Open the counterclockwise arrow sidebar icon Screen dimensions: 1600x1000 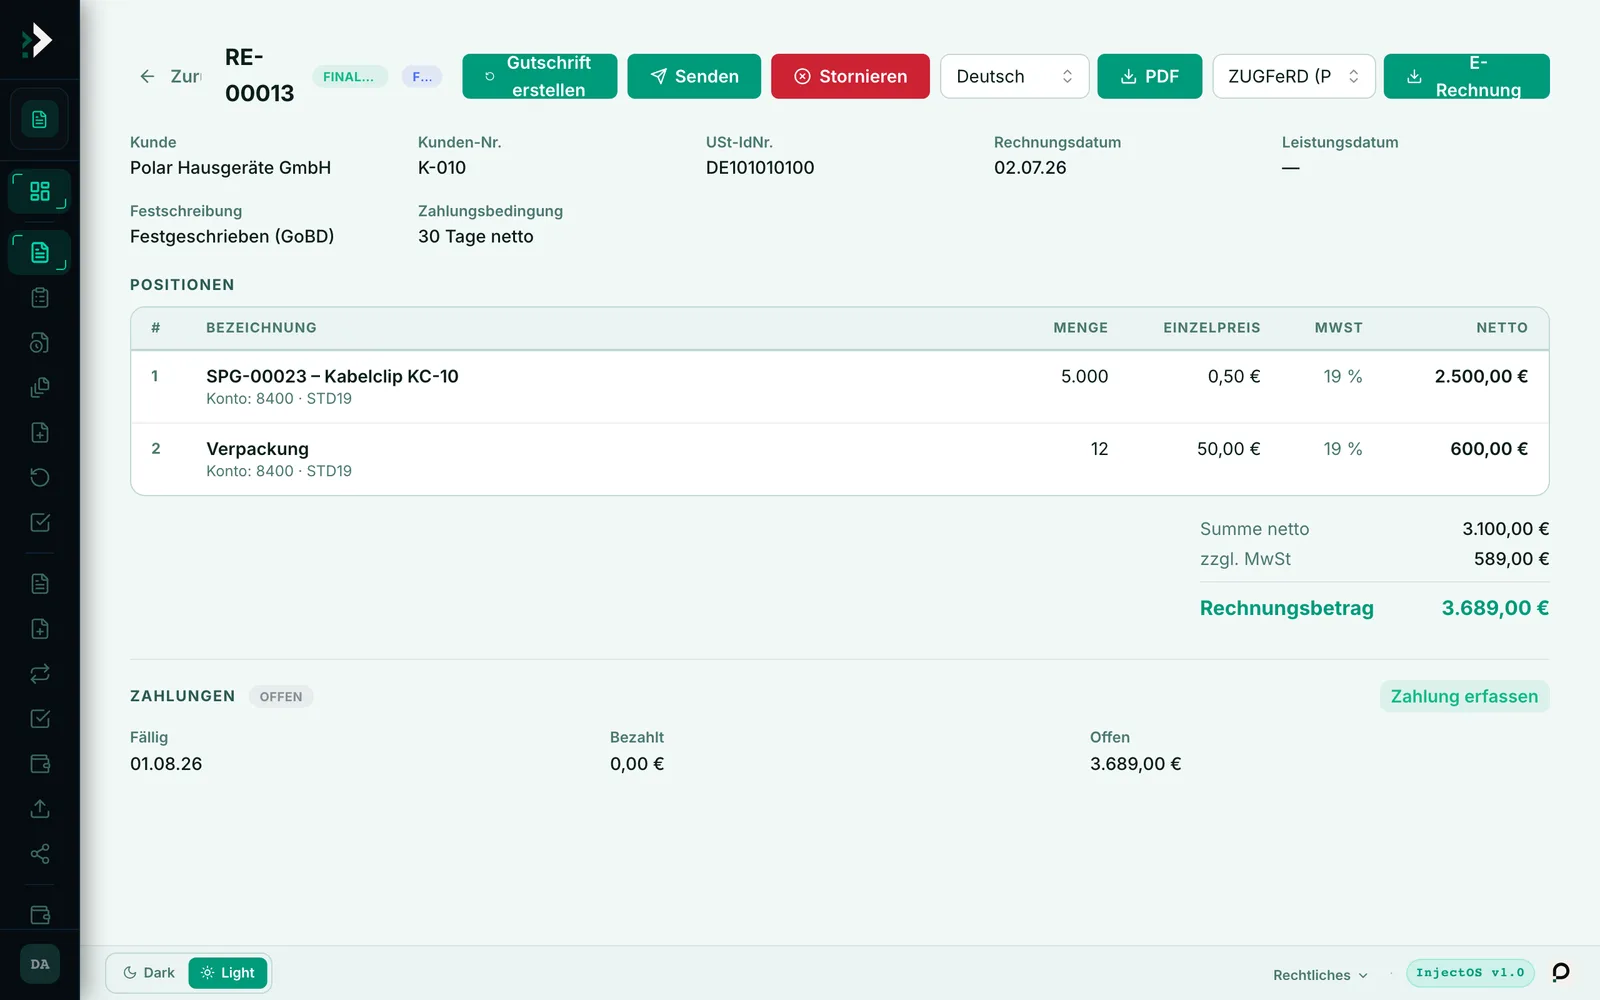coord(40,478)
